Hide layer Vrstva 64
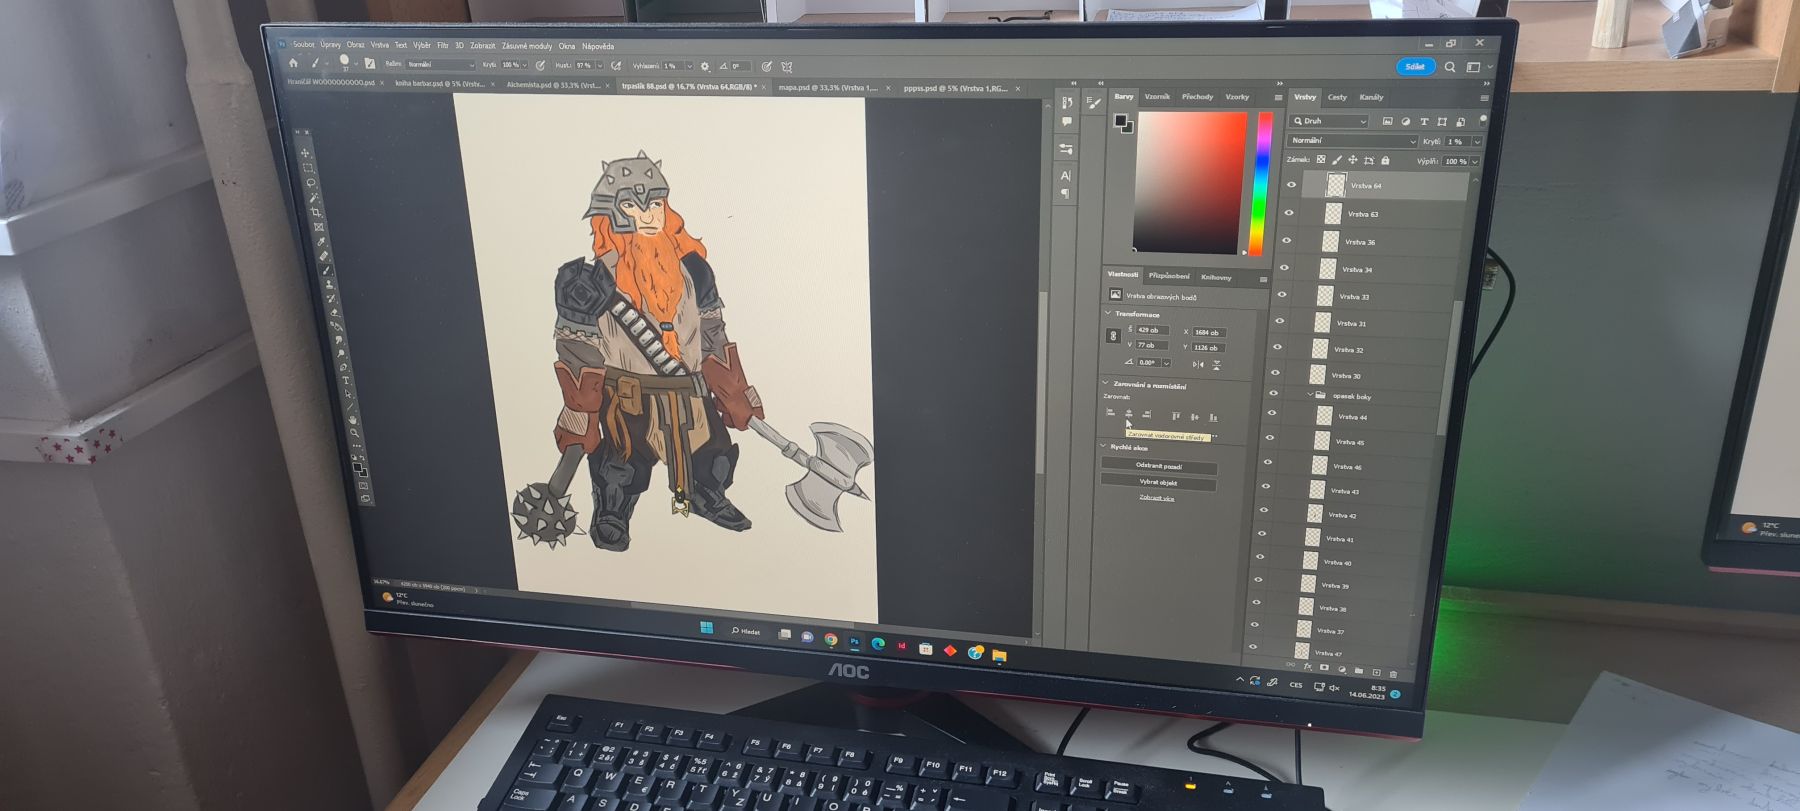Screen dimensions: 1800x811 pos(1291,185)
